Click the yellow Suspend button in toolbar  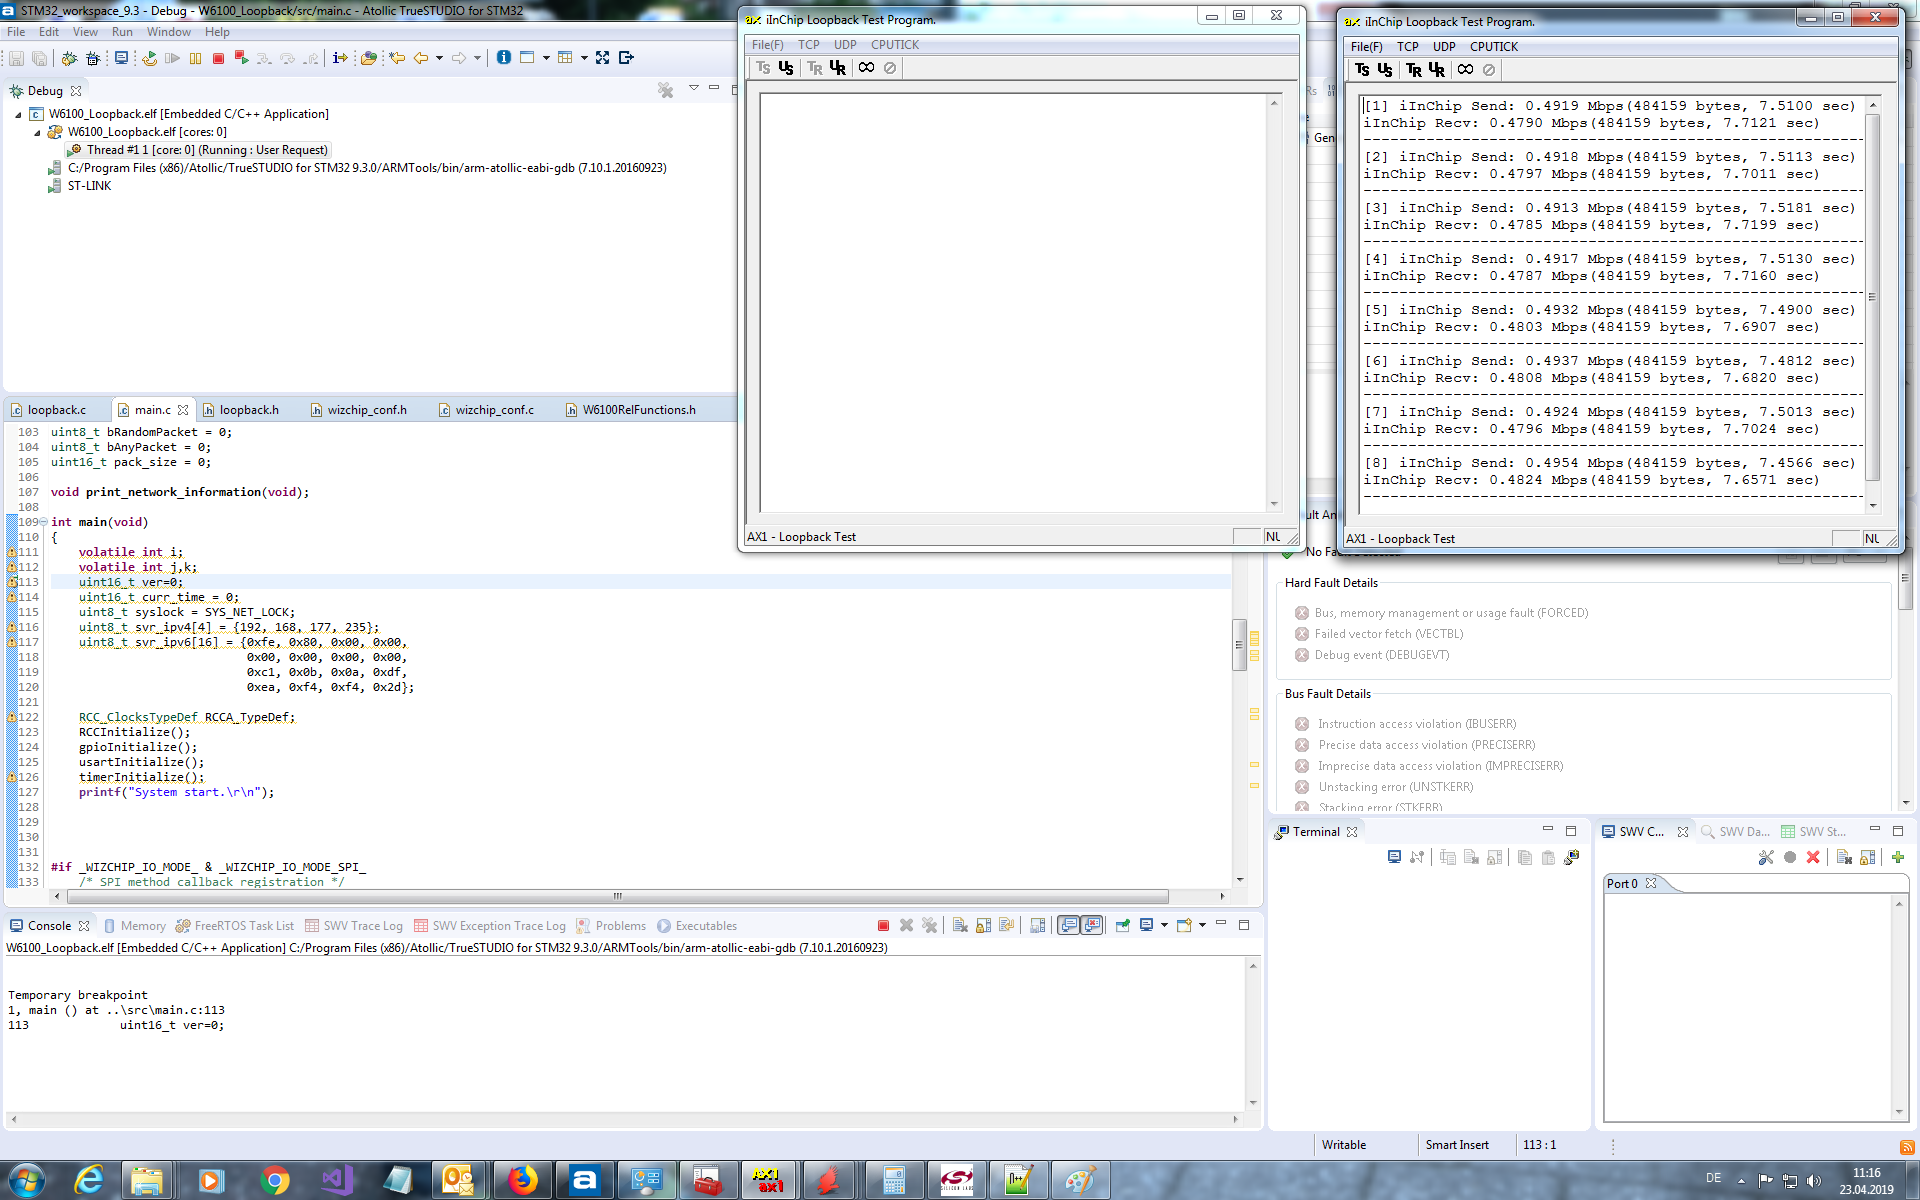[x=195, y=58]
